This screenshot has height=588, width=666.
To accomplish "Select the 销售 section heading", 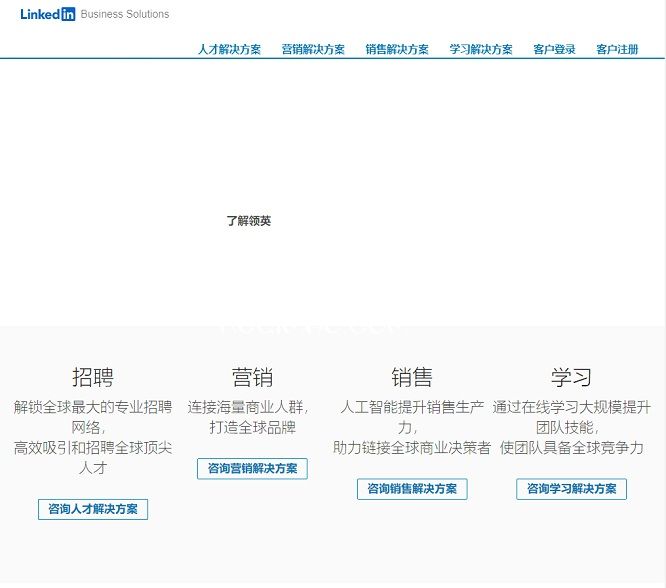I will click(412, 377).
